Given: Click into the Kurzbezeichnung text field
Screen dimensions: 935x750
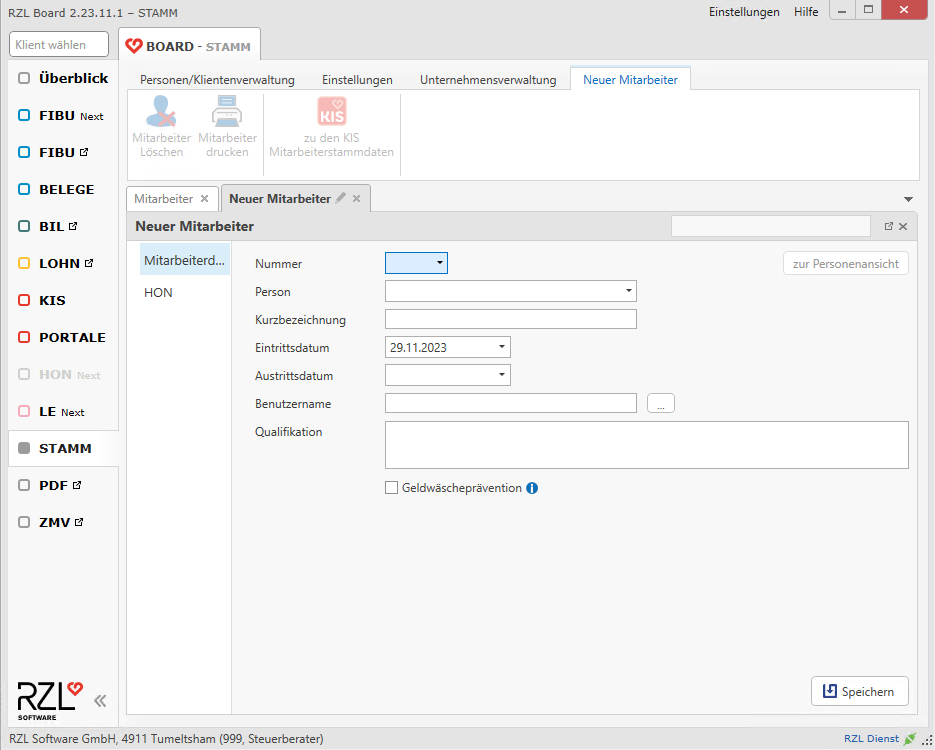Looking at the screenshot, I should 510,319.
